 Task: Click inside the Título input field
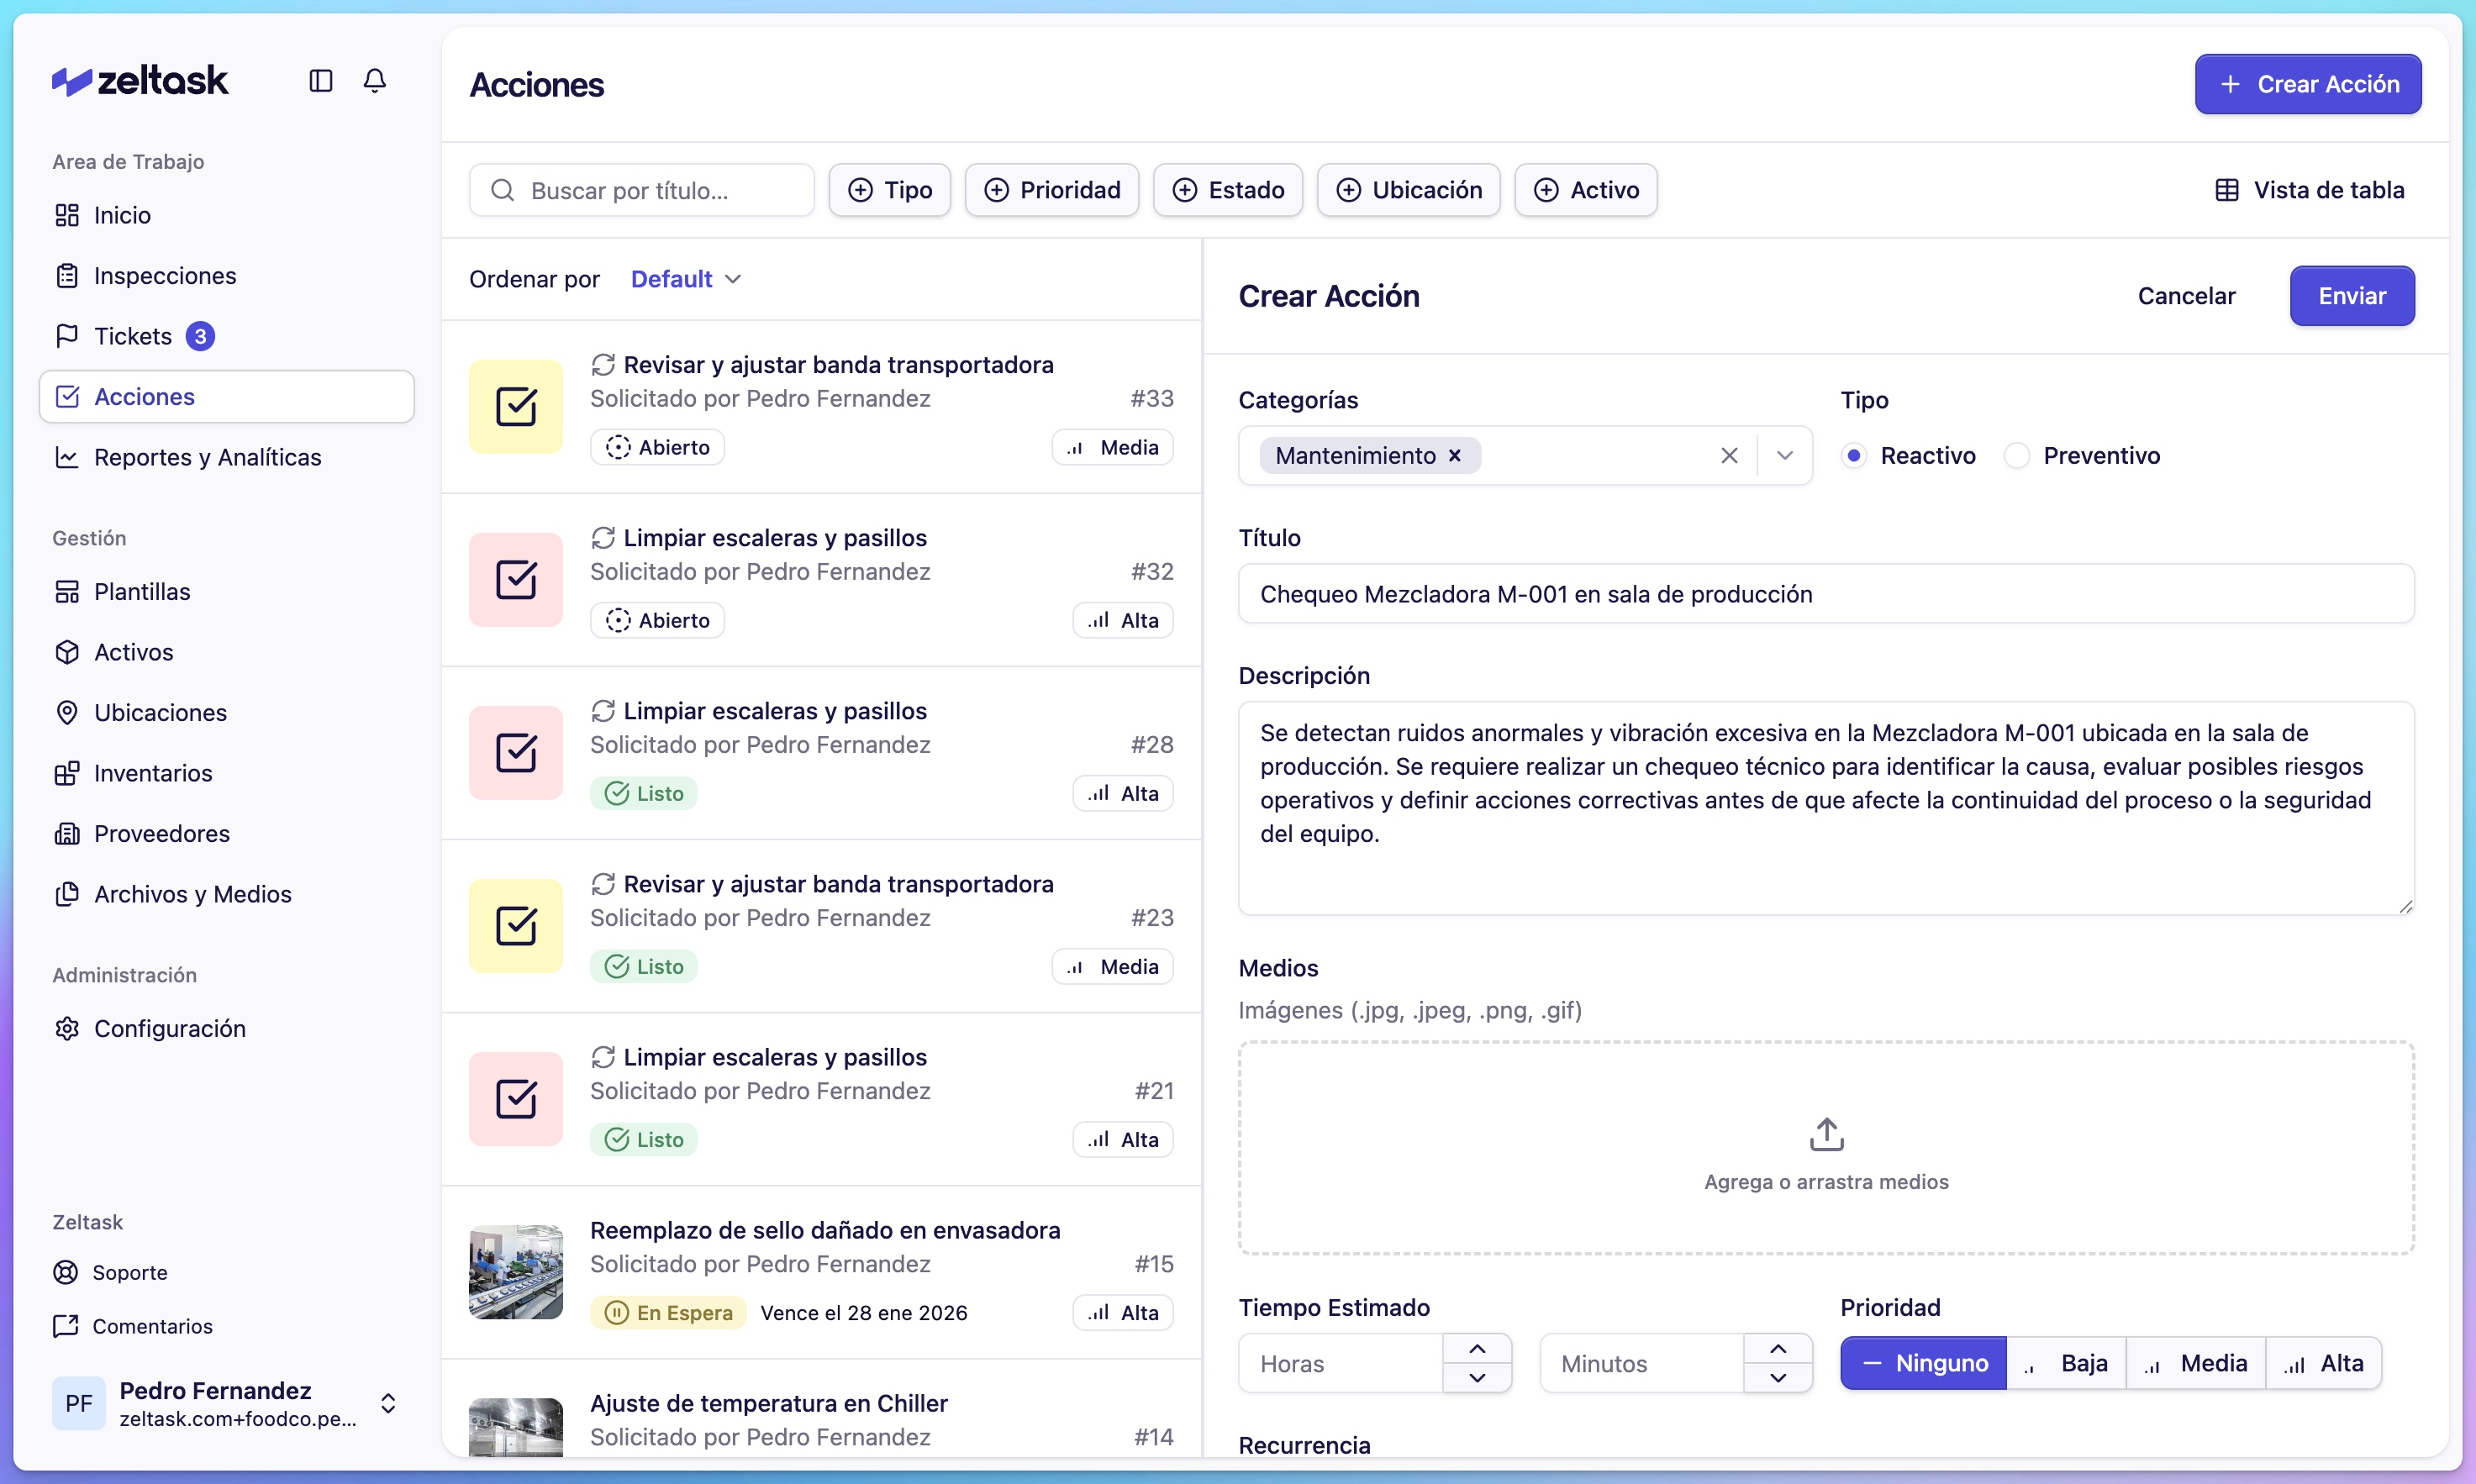1825,593
